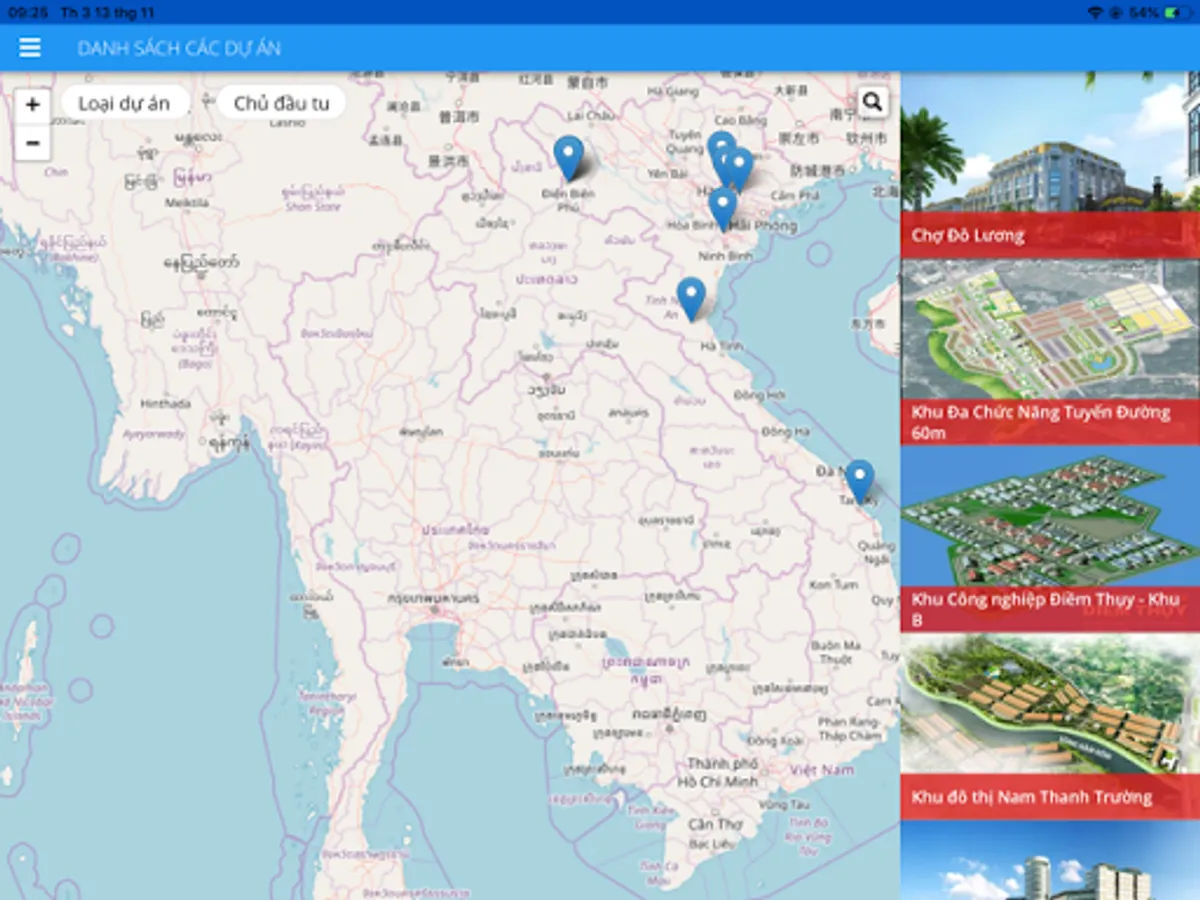Open Khu Đa Chức Năng Tuyến Đường 60m thumbnail
This screenshot has height=900, width=1200.
(x=1050, y=330)
